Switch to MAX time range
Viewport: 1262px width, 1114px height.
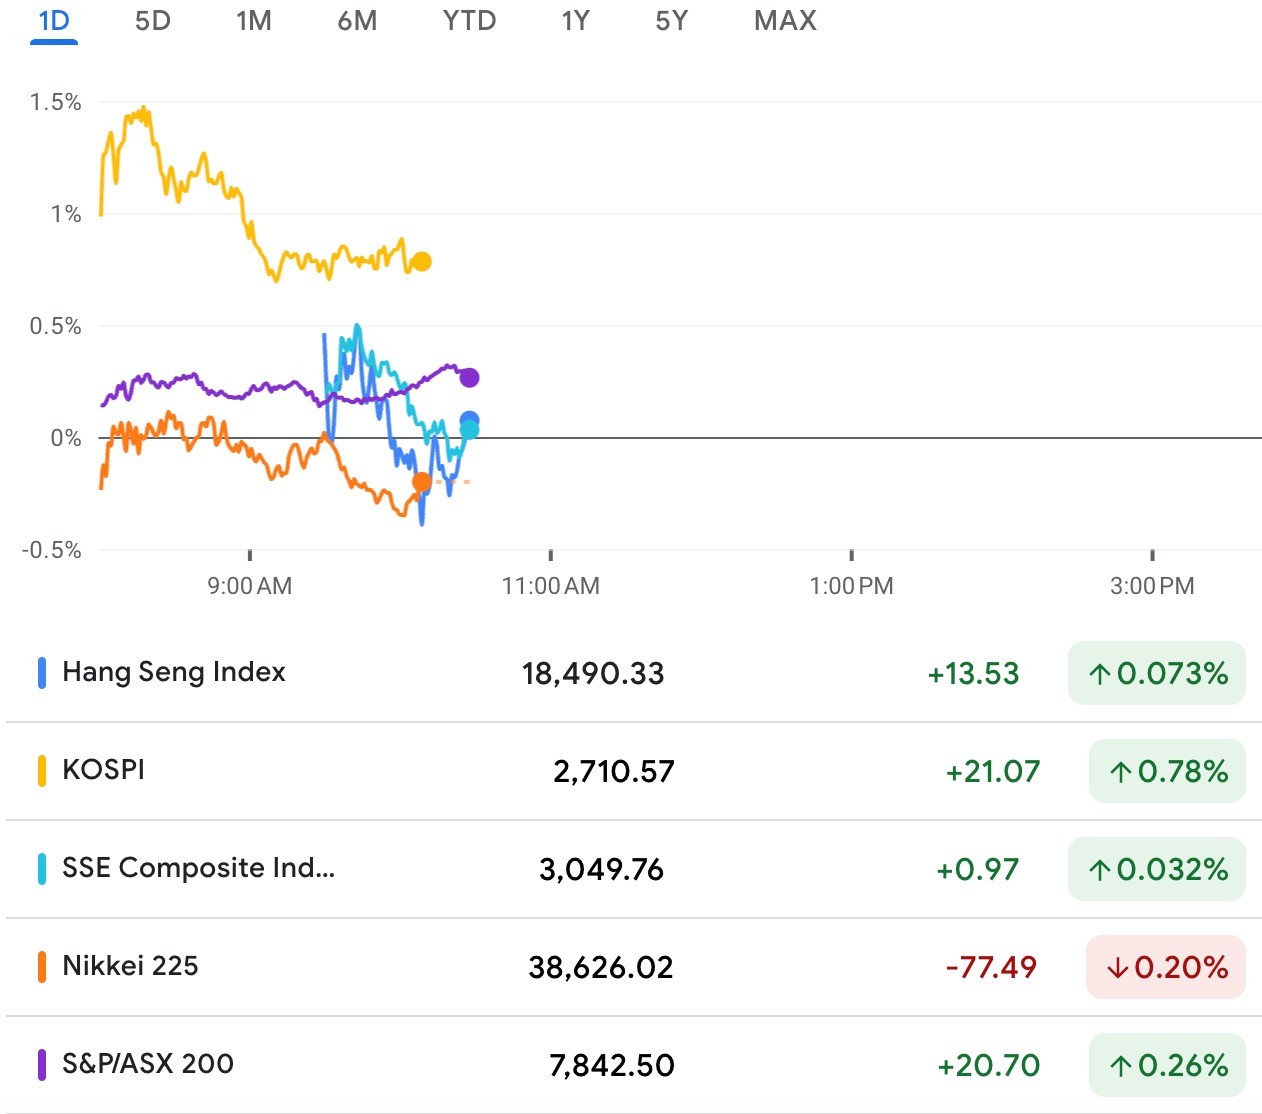[x=785, y=21]
